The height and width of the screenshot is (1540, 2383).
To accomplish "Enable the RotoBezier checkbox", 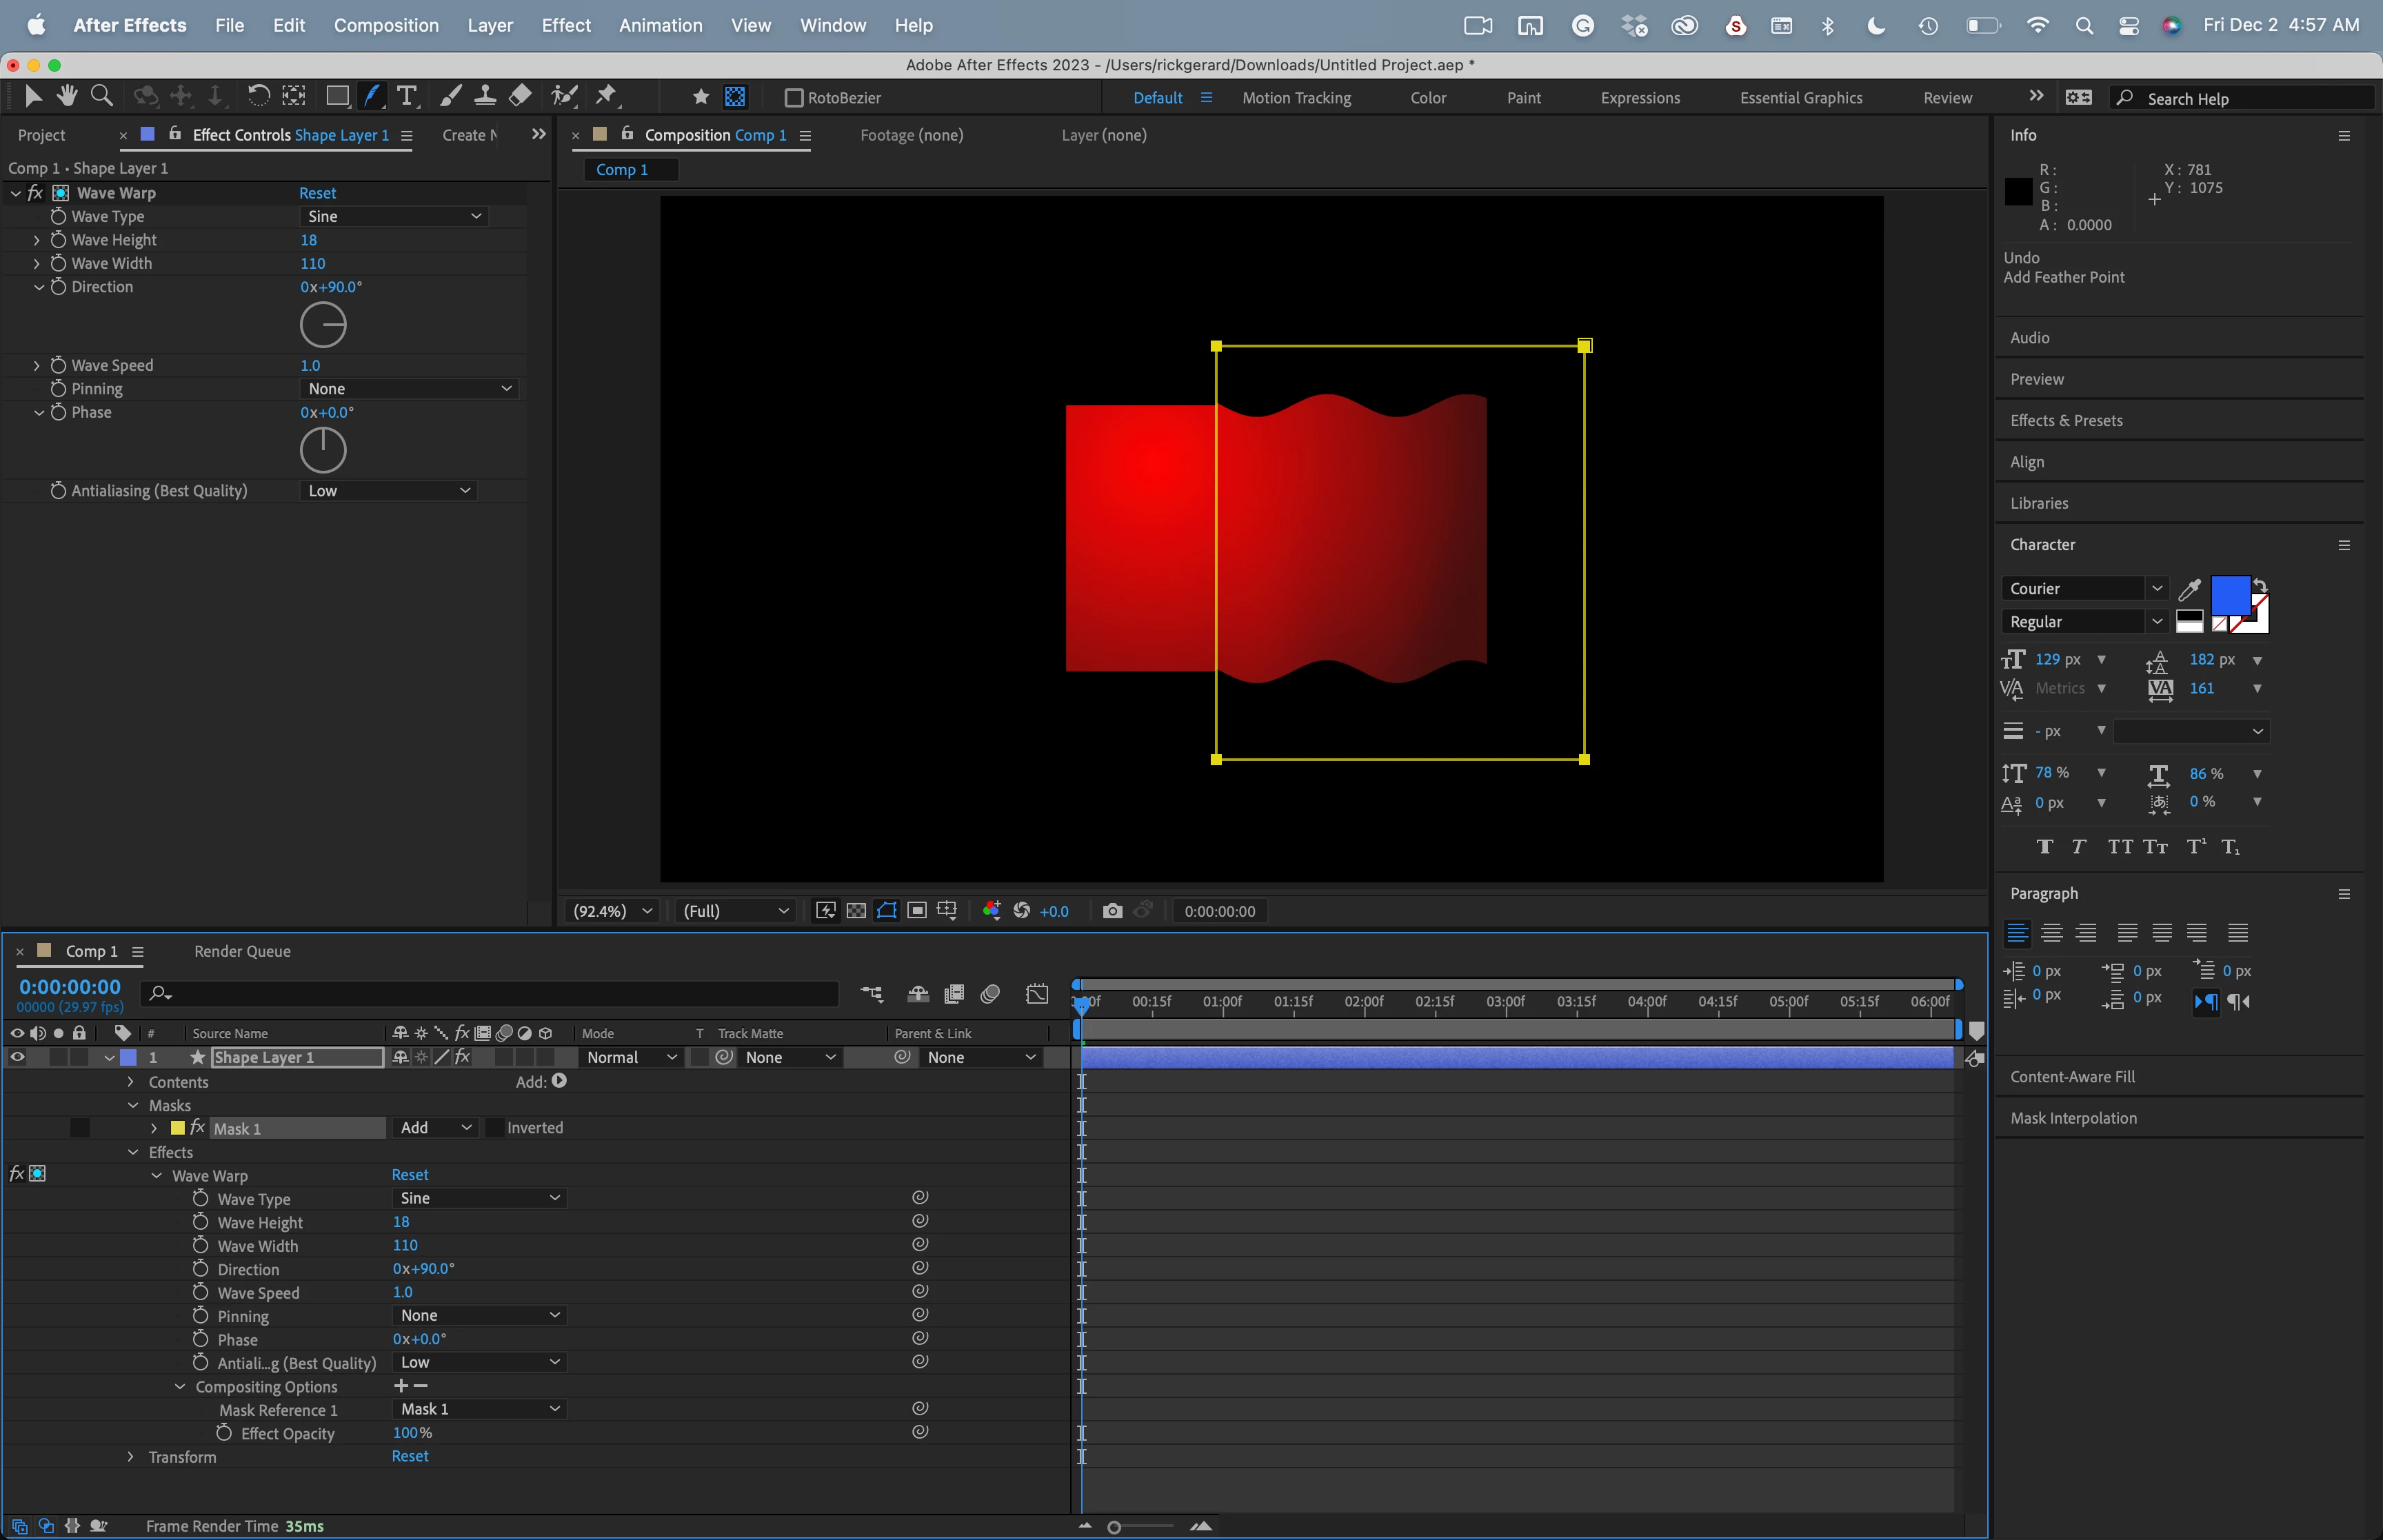I will pyautogui.click(x=794, y=98).
